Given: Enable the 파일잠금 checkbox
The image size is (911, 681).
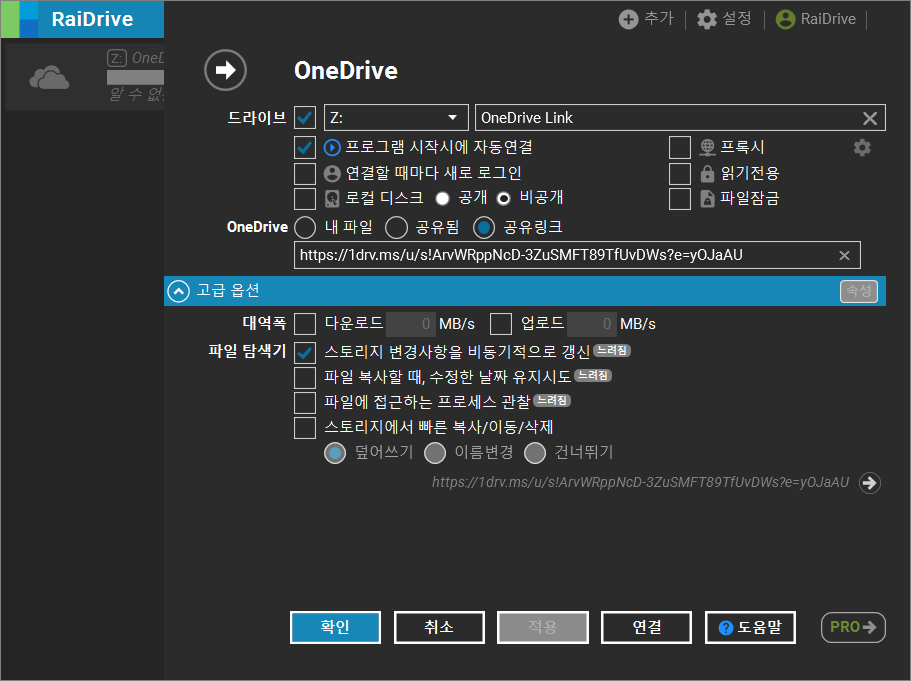Looking at the screenshot, I should pos(680,199).
